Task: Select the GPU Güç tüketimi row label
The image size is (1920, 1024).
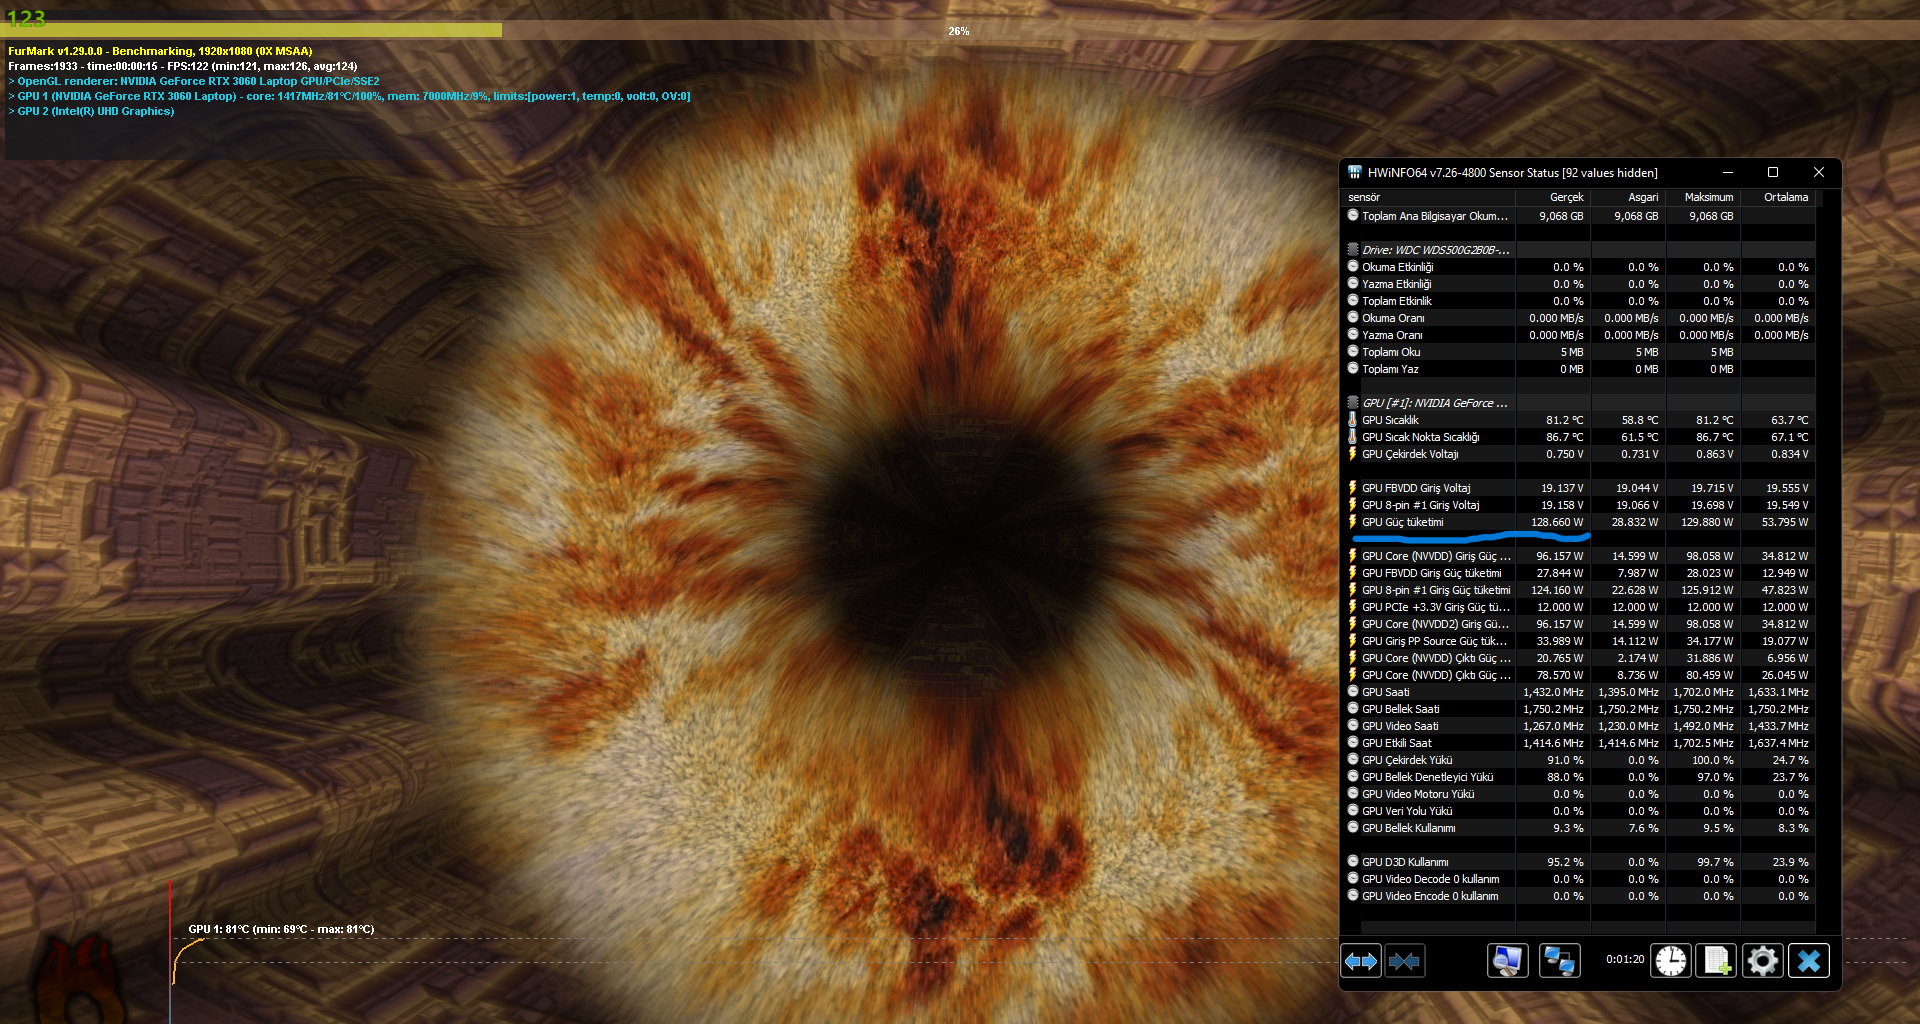Action: pos(1402,522)
